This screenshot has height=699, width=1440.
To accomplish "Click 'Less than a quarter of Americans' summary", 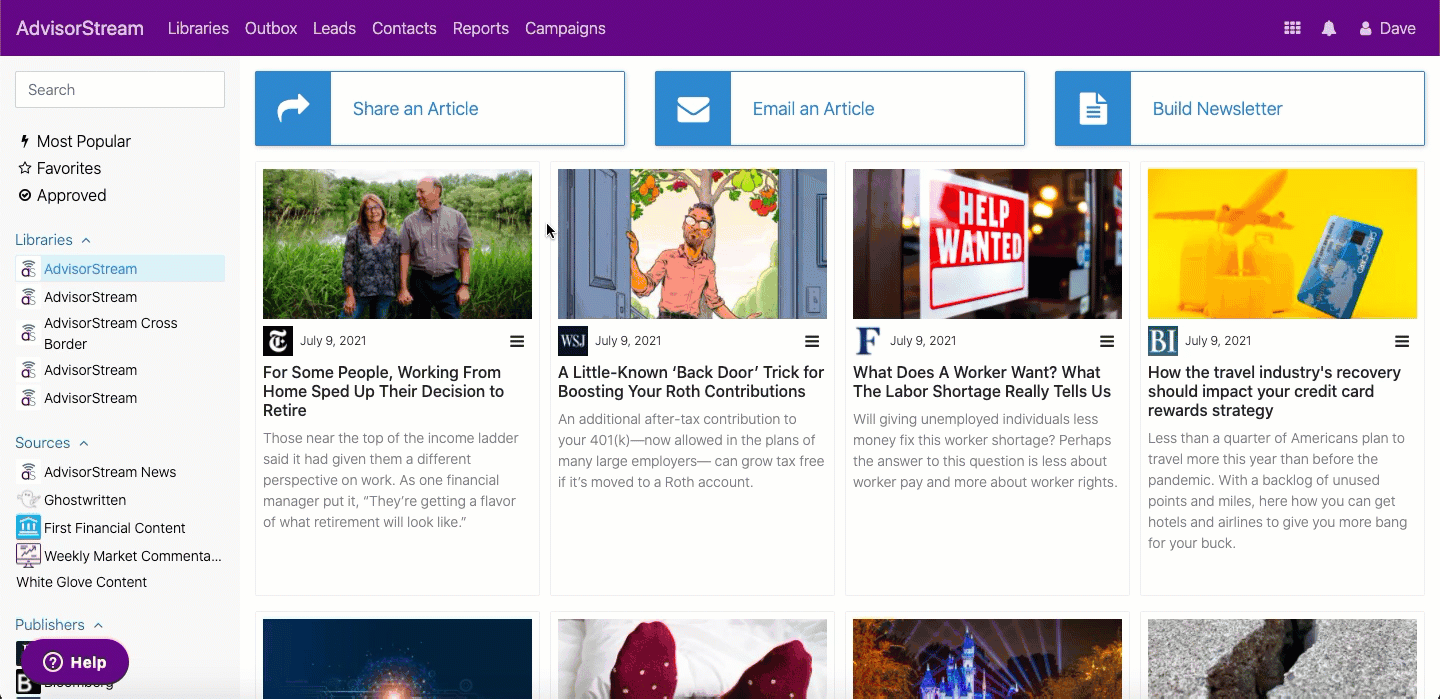I will 1277,491.
